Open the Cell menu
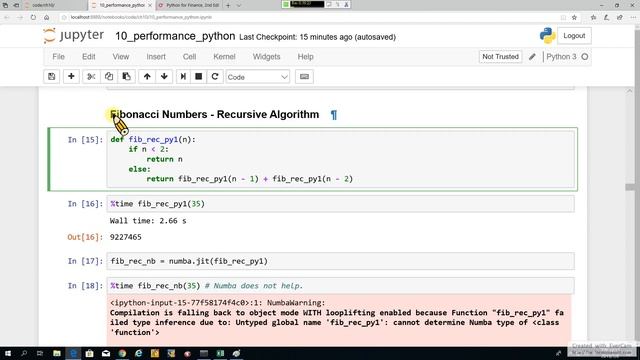The image size is (640, 360). [189, 57]
